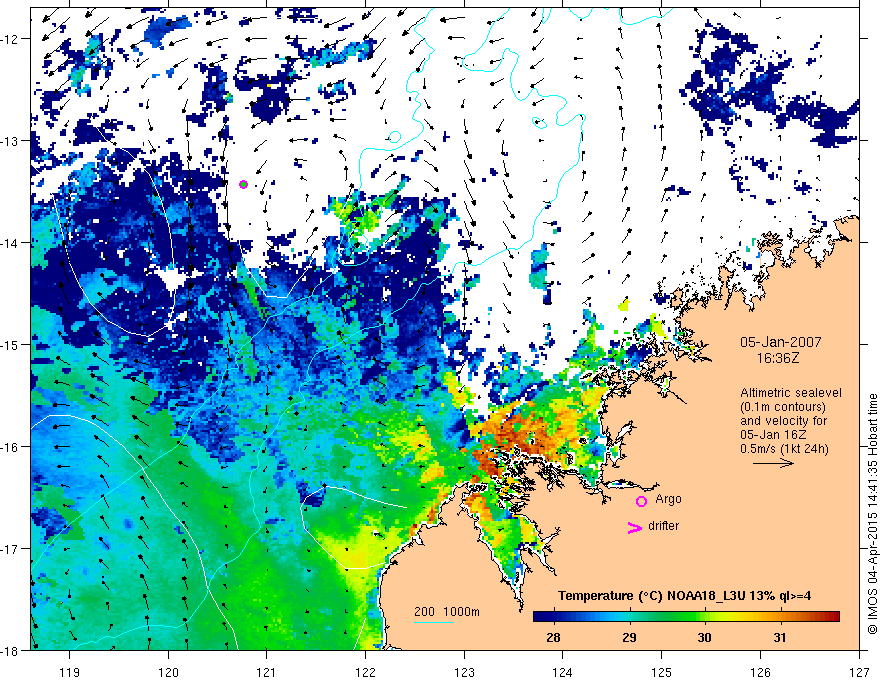The width and height of the screenshot is (880, 680).
Task: Click the longitude label 126
Action: point(760,672)
